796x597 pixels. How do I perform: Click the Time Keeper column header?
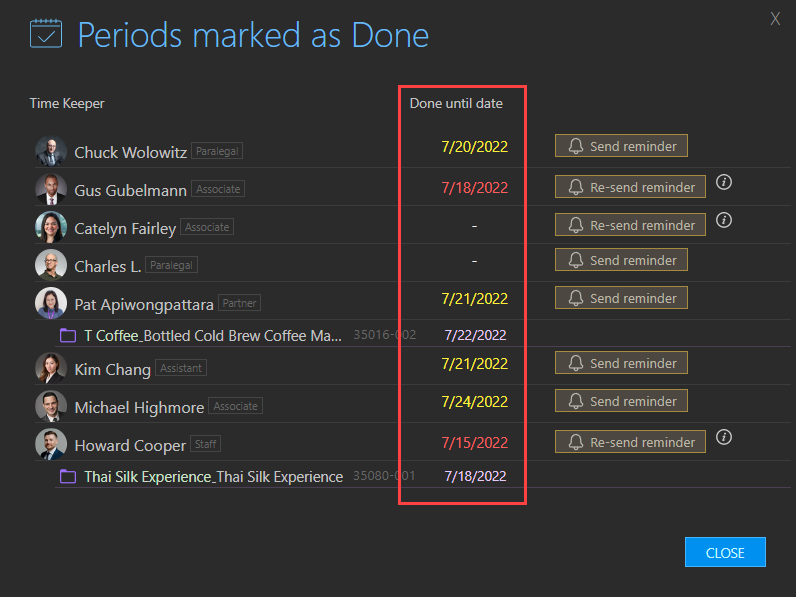coord(67,103)
